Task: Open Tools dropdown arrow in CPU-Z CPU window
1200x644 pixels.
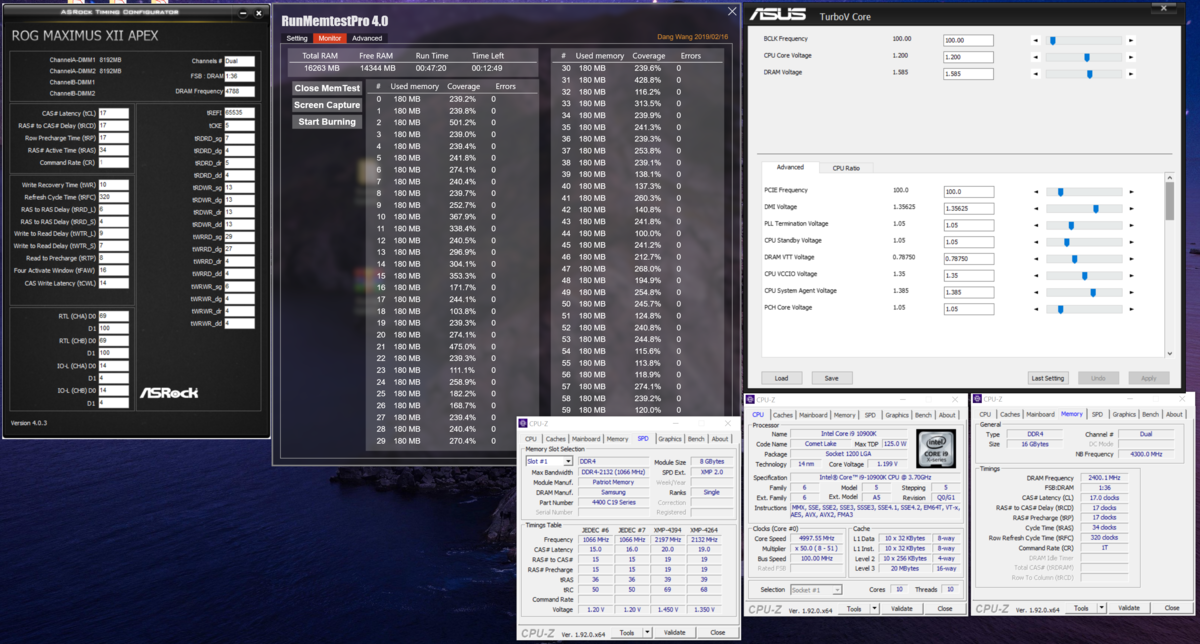Action: point(875,608)
